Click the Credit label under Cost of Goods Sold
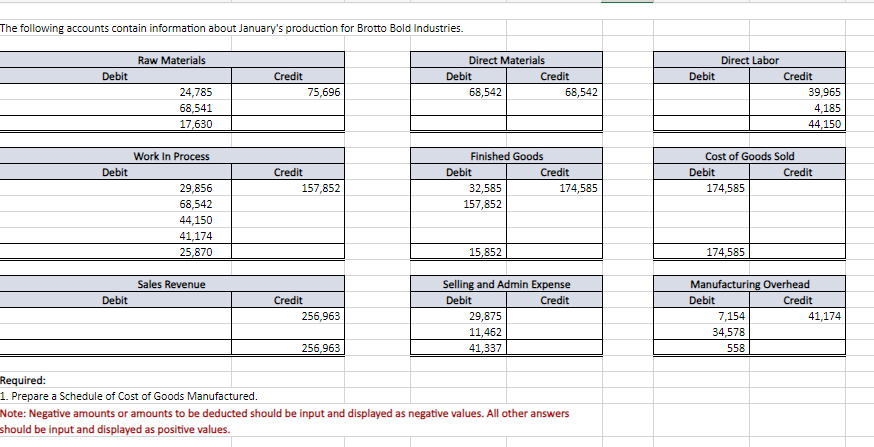This screenshot has height=447, width=874. 798,172
